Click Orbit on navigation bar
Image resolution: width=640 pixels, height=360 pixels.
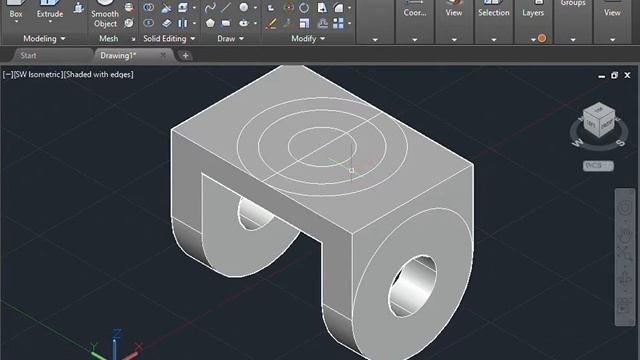coord(624,280)
